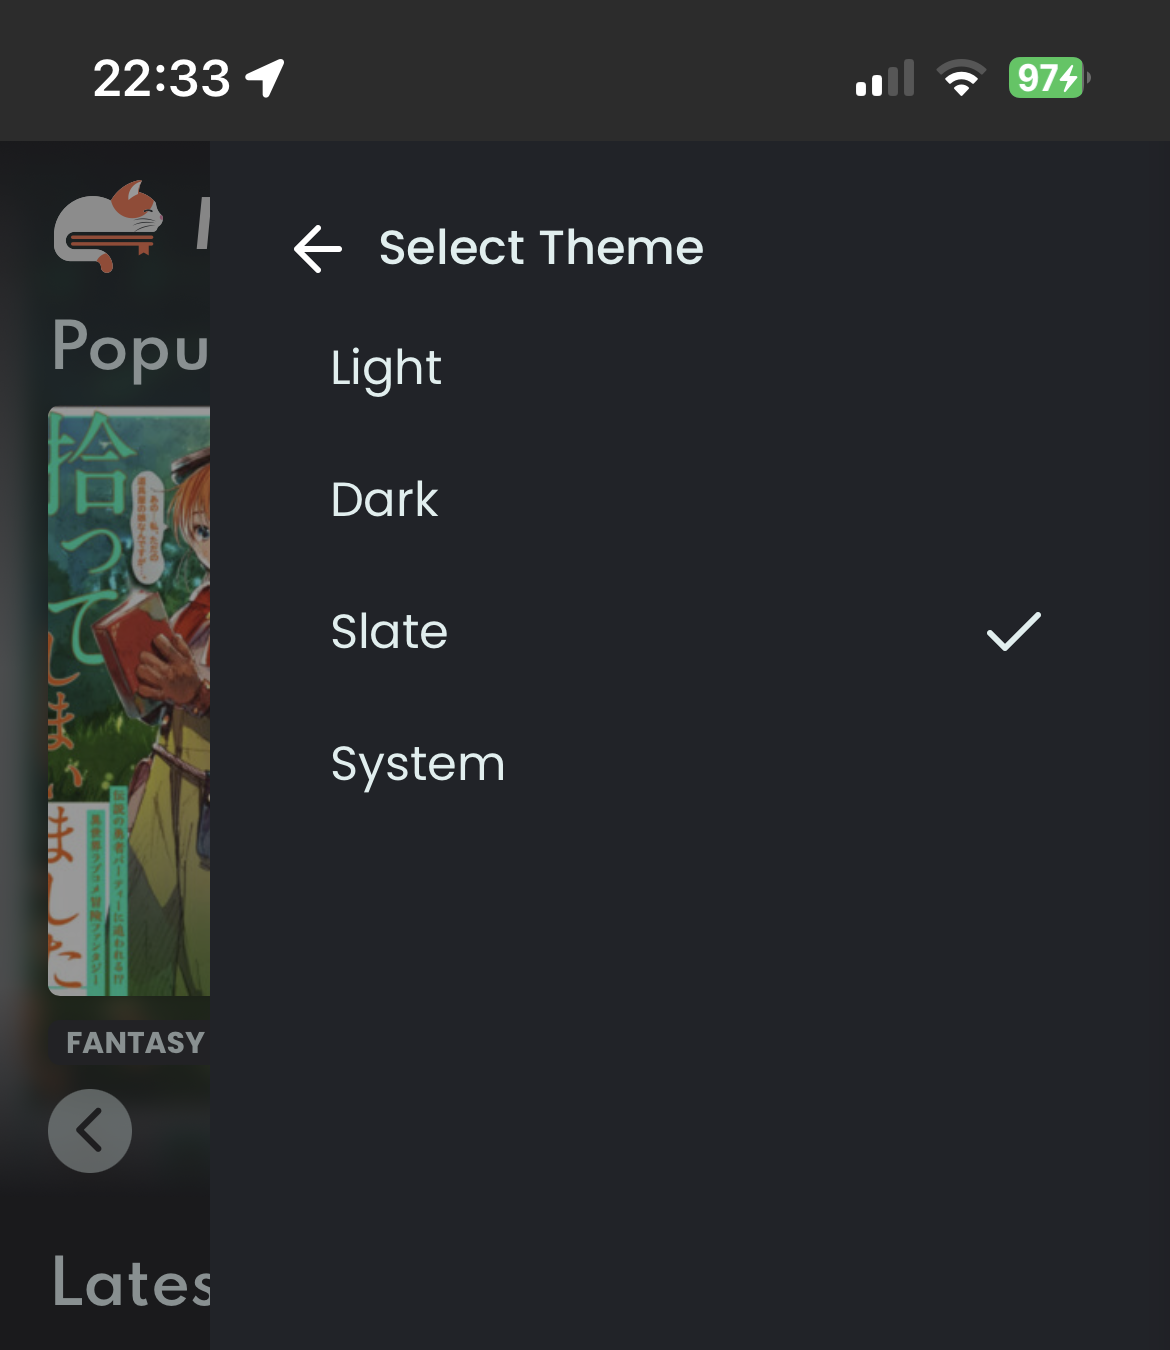Tap the Select Theme header title
The height and width of the screenshot is (1350, 1170).
541,247
